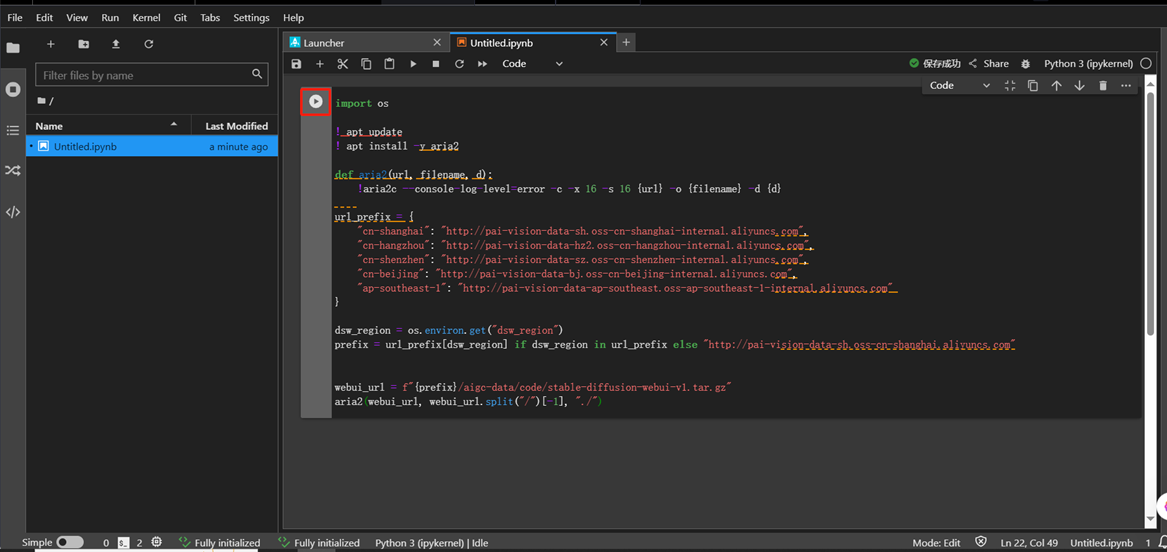Restart kernel and run all cells
Image resolution: width=1167 pixels, height=552 pixels.
(x=483, y=64)
